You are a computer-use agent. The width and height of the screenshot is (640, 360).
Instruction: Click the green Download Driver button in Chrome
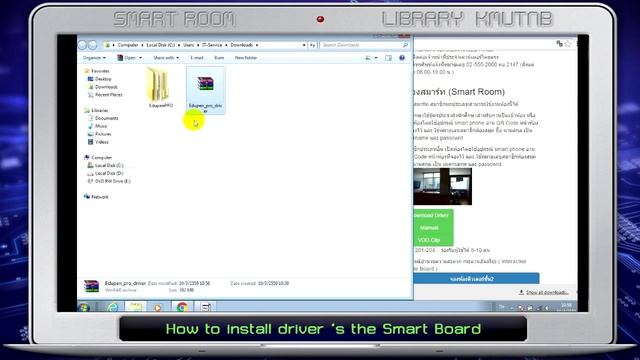pos(431,216)
